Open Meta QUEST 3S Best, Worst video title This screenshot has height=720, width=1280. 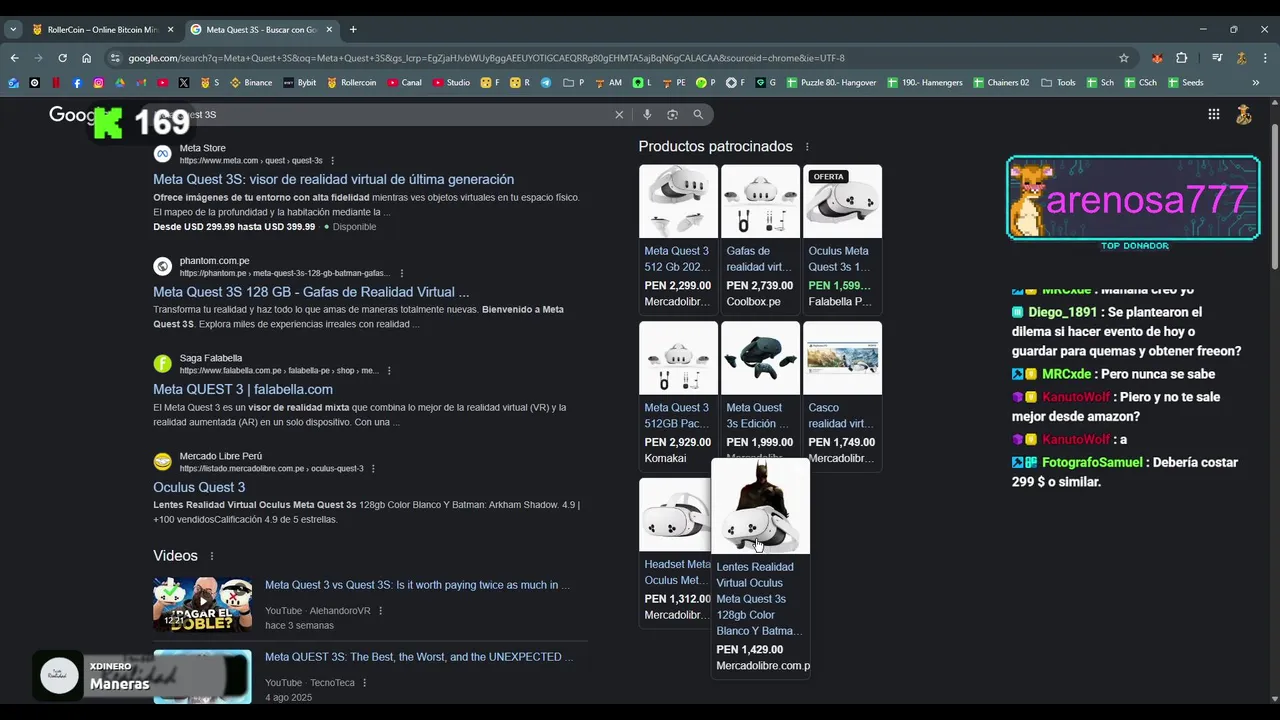click(419, 657)
